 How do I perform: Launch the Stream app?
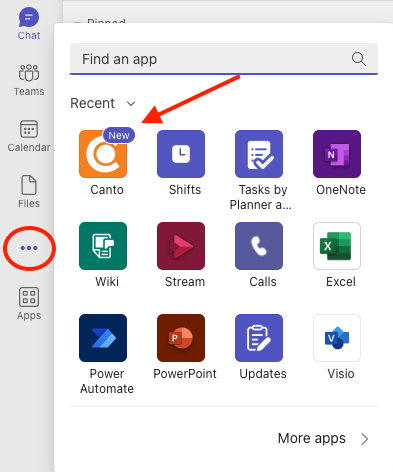pos(181,246)
